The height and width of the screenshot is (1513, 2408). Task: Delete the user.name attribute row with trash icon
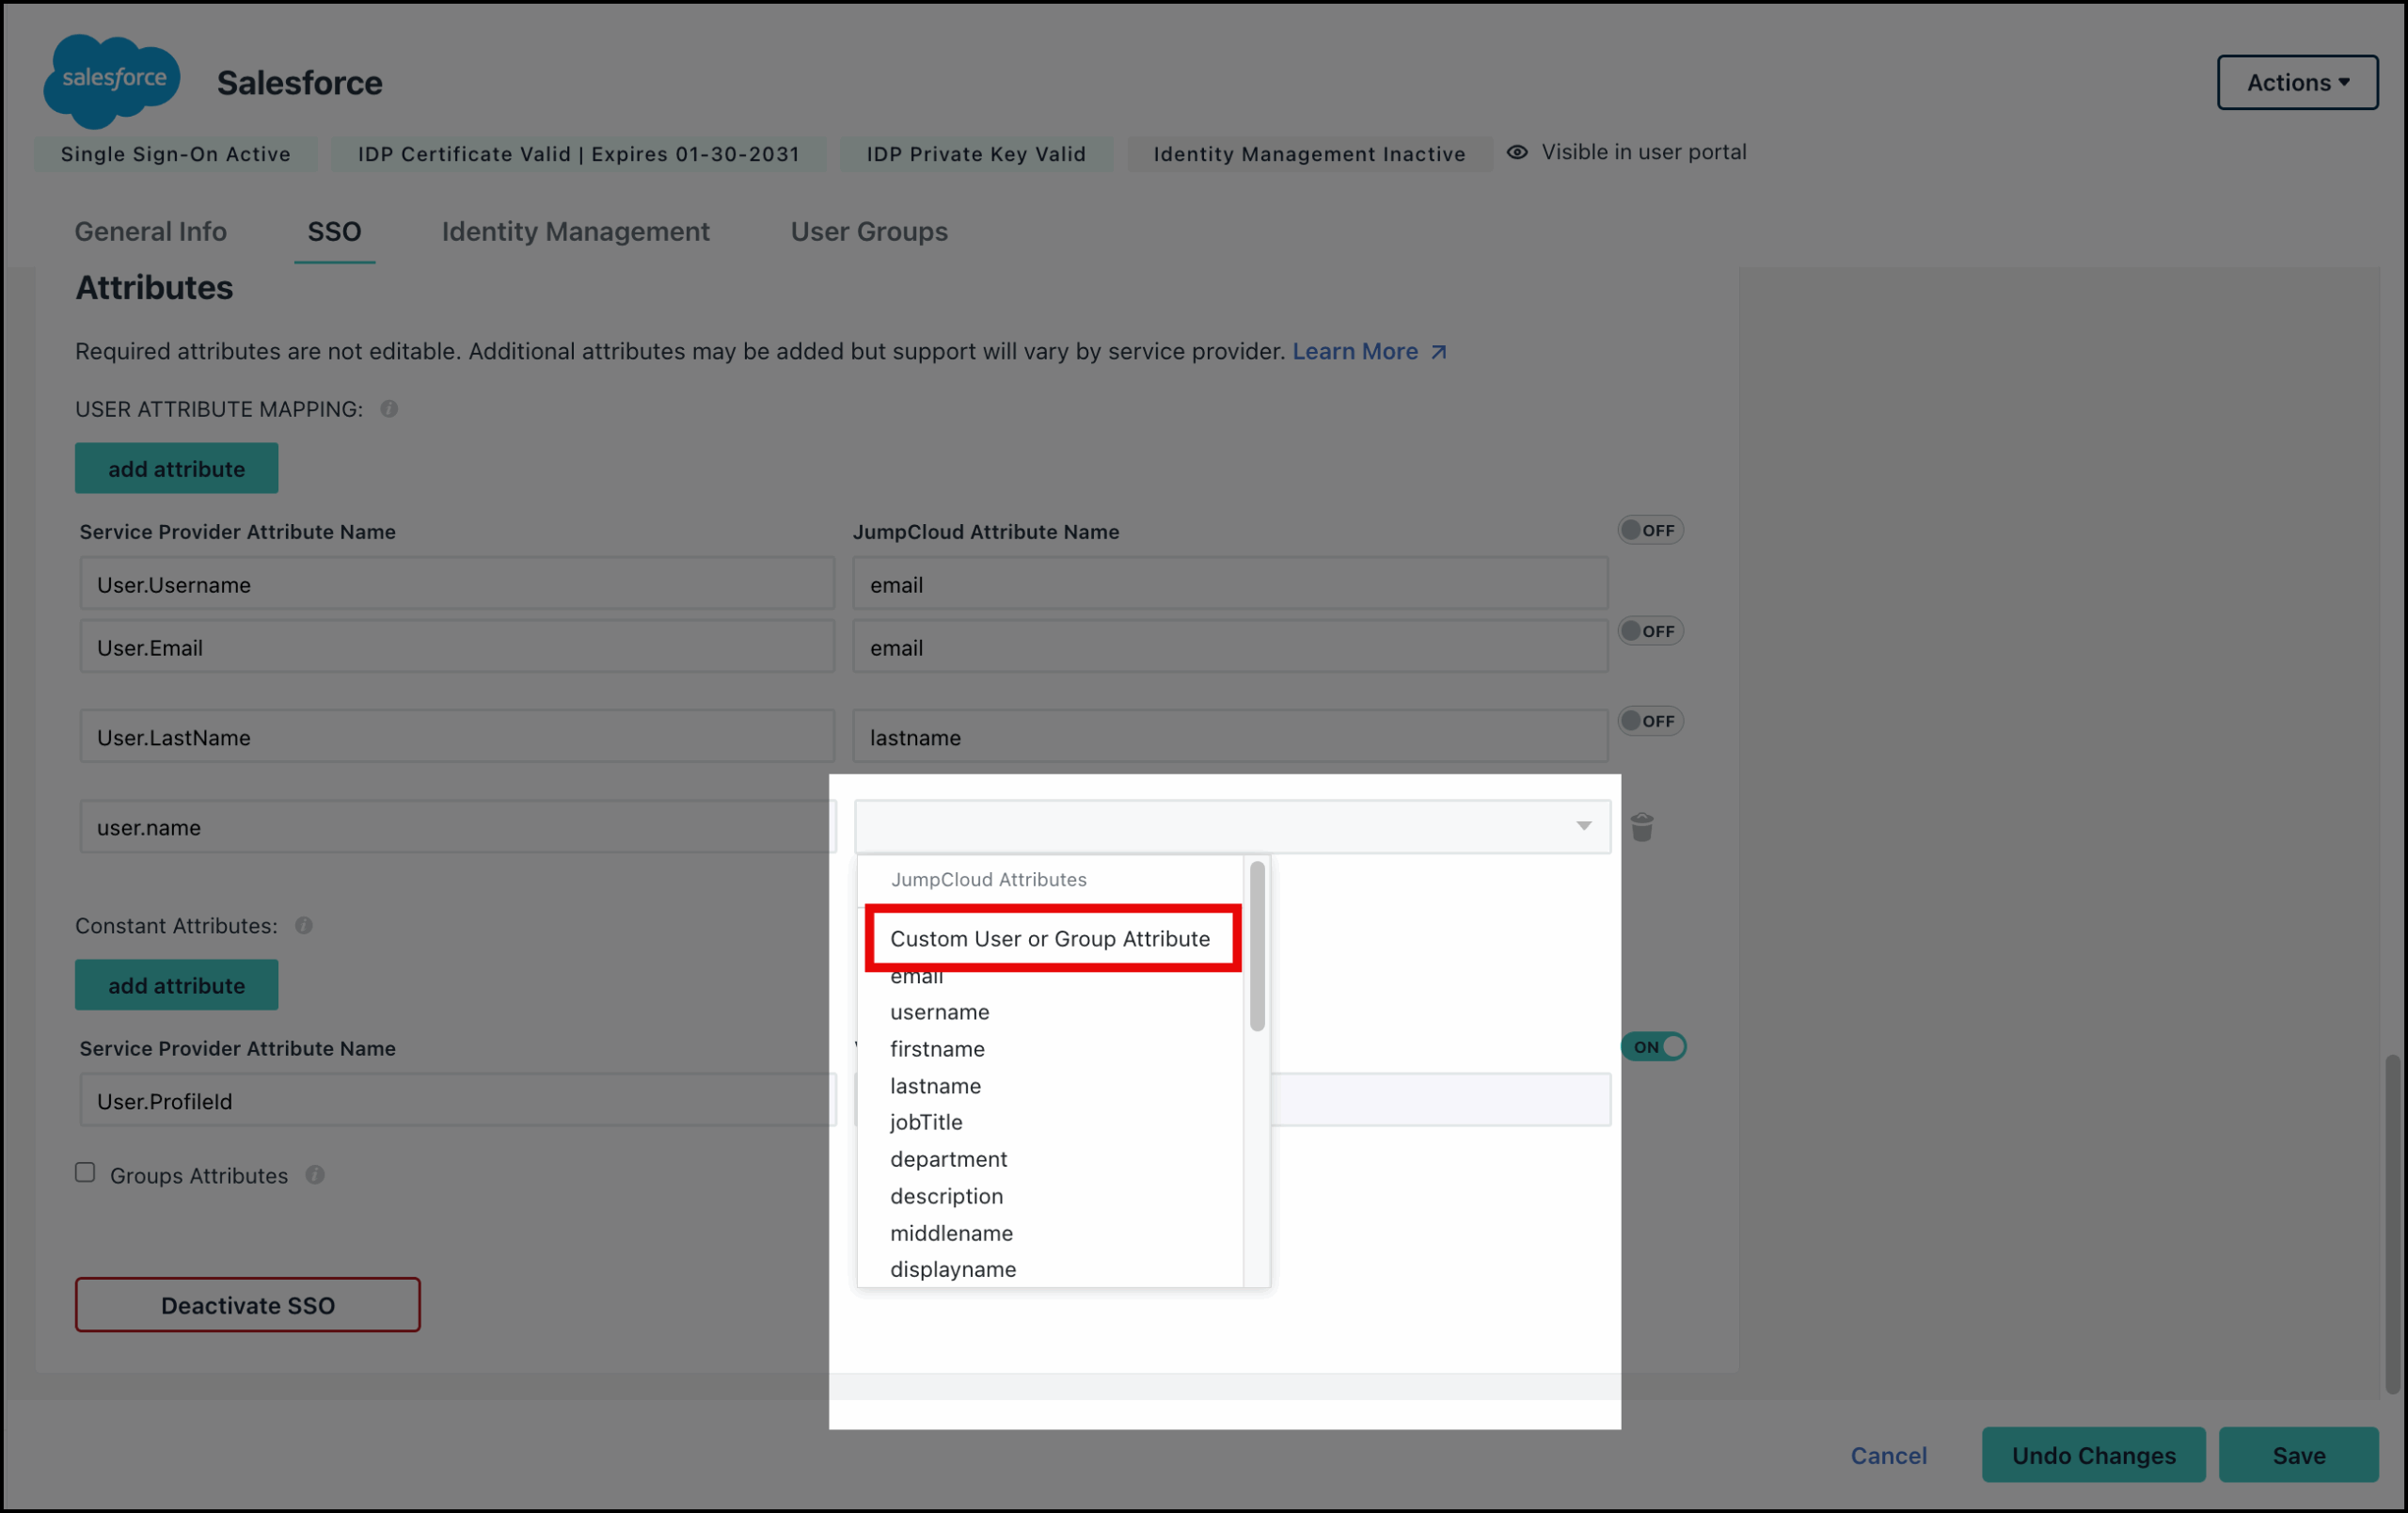tap(1642, 826)
